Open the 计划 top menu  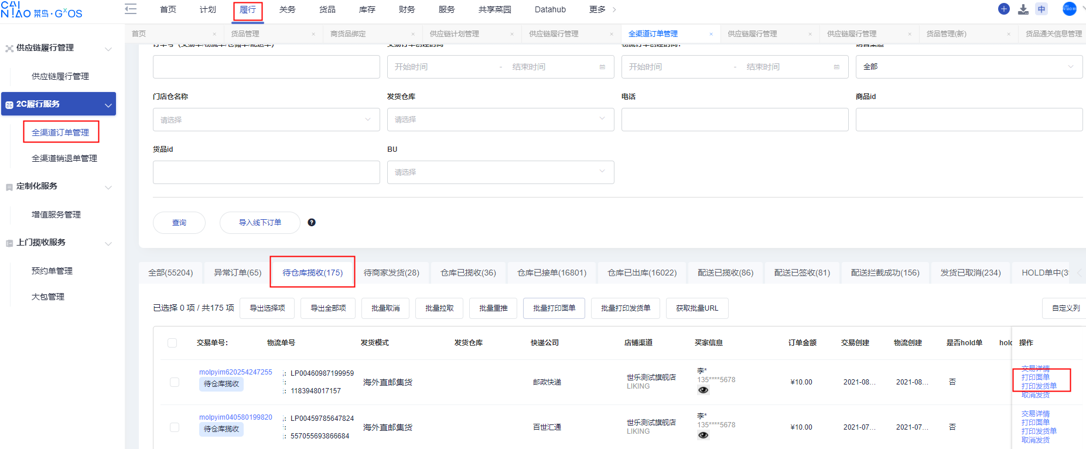click(207, 9)
